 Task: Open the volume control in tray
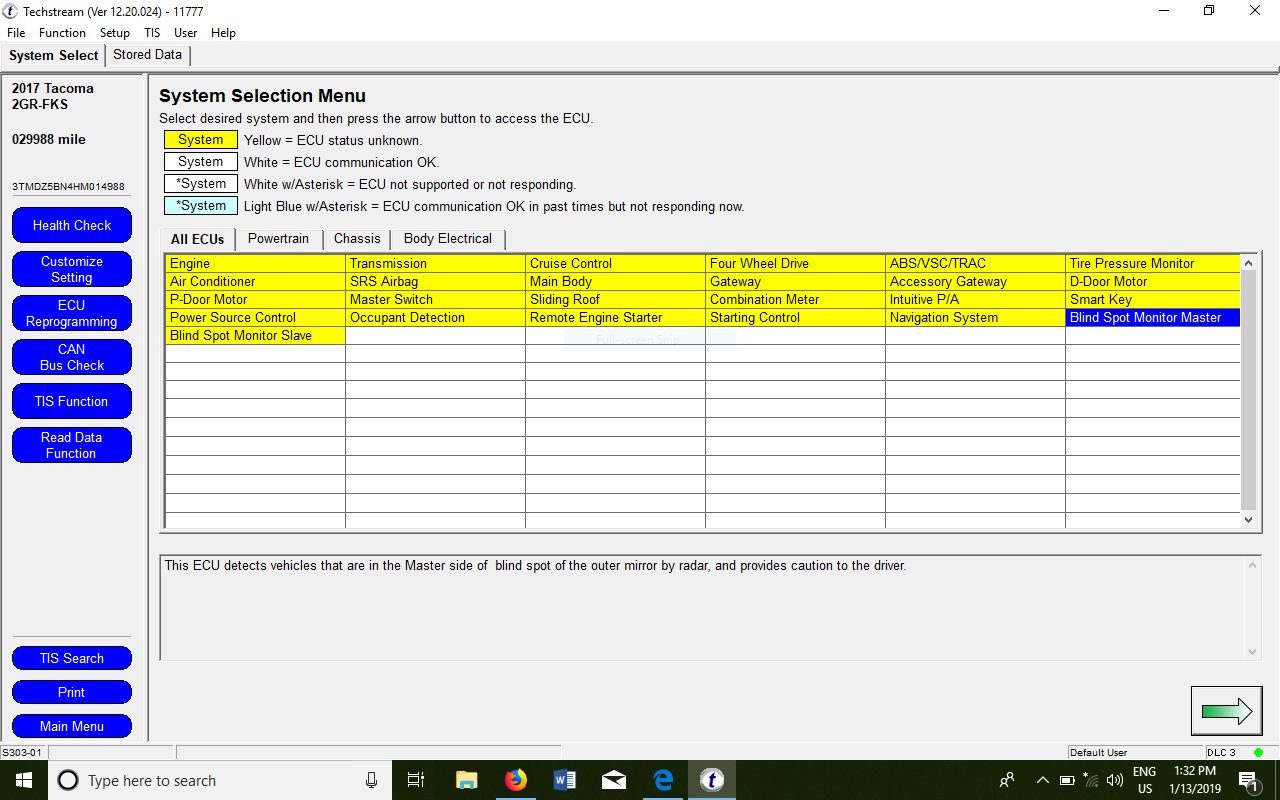(x=1114, y=780)
